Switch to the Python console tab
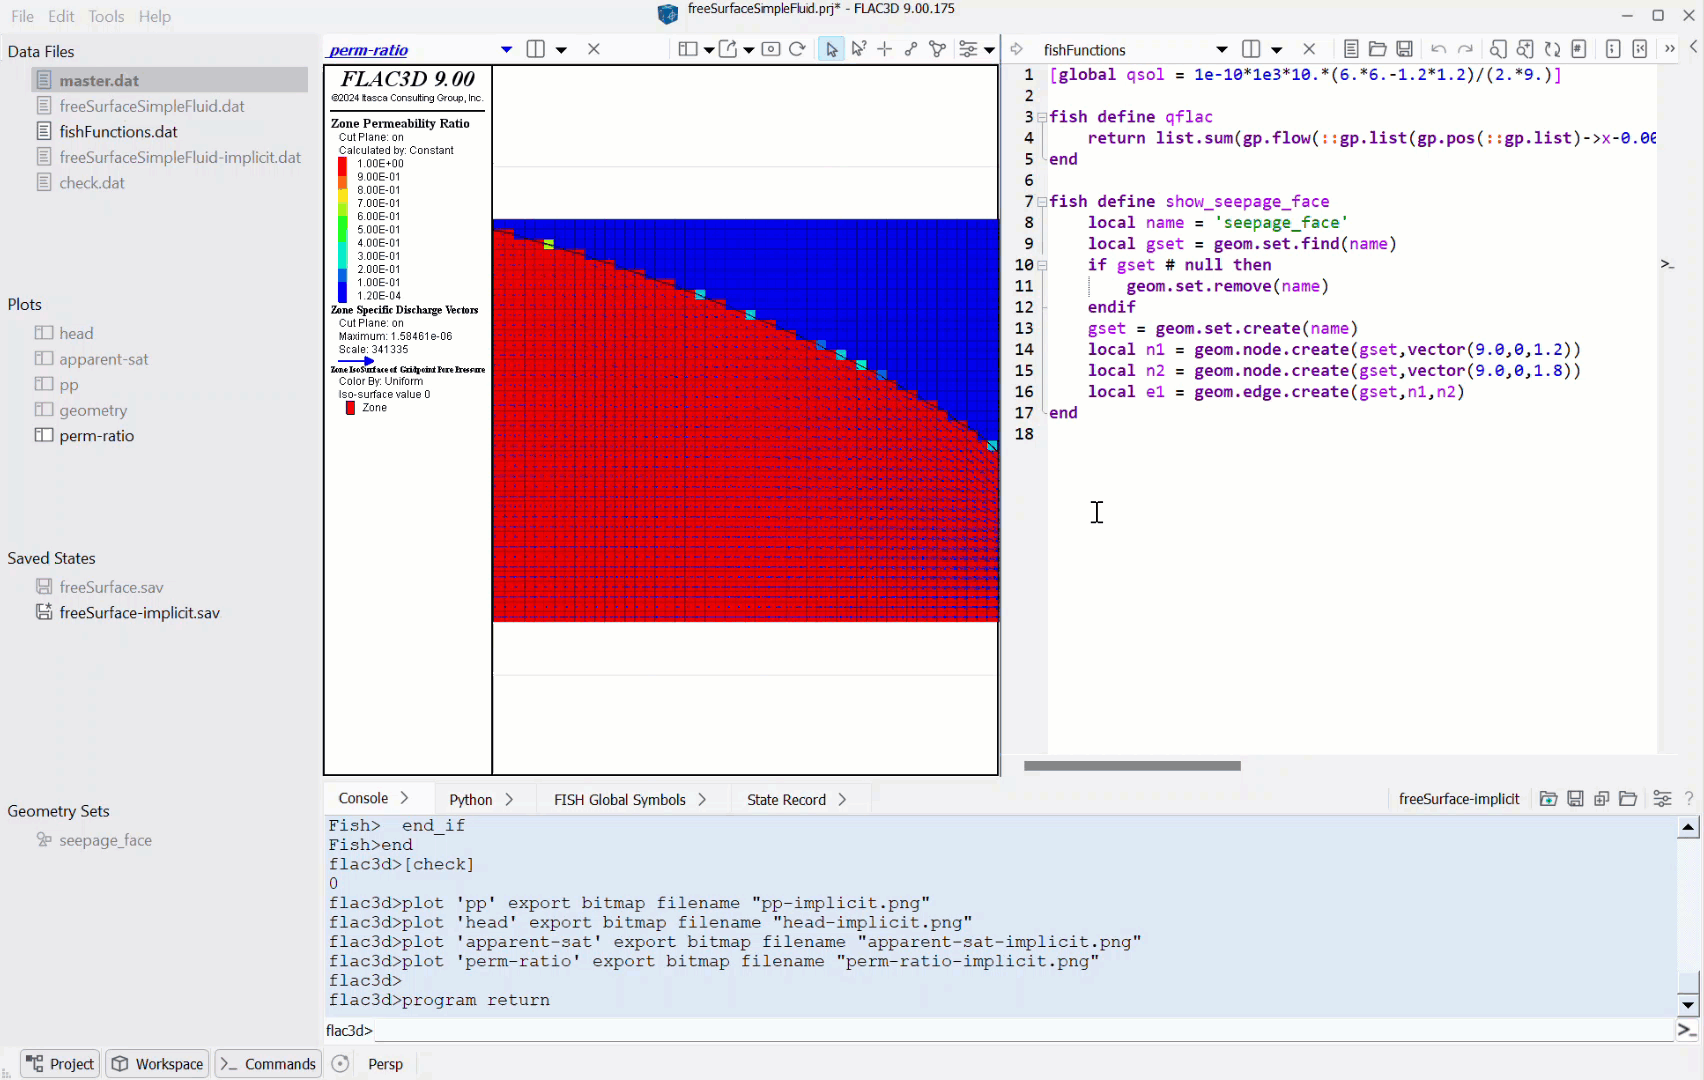Screen dimensions: 1704x1080 [472, 798]
